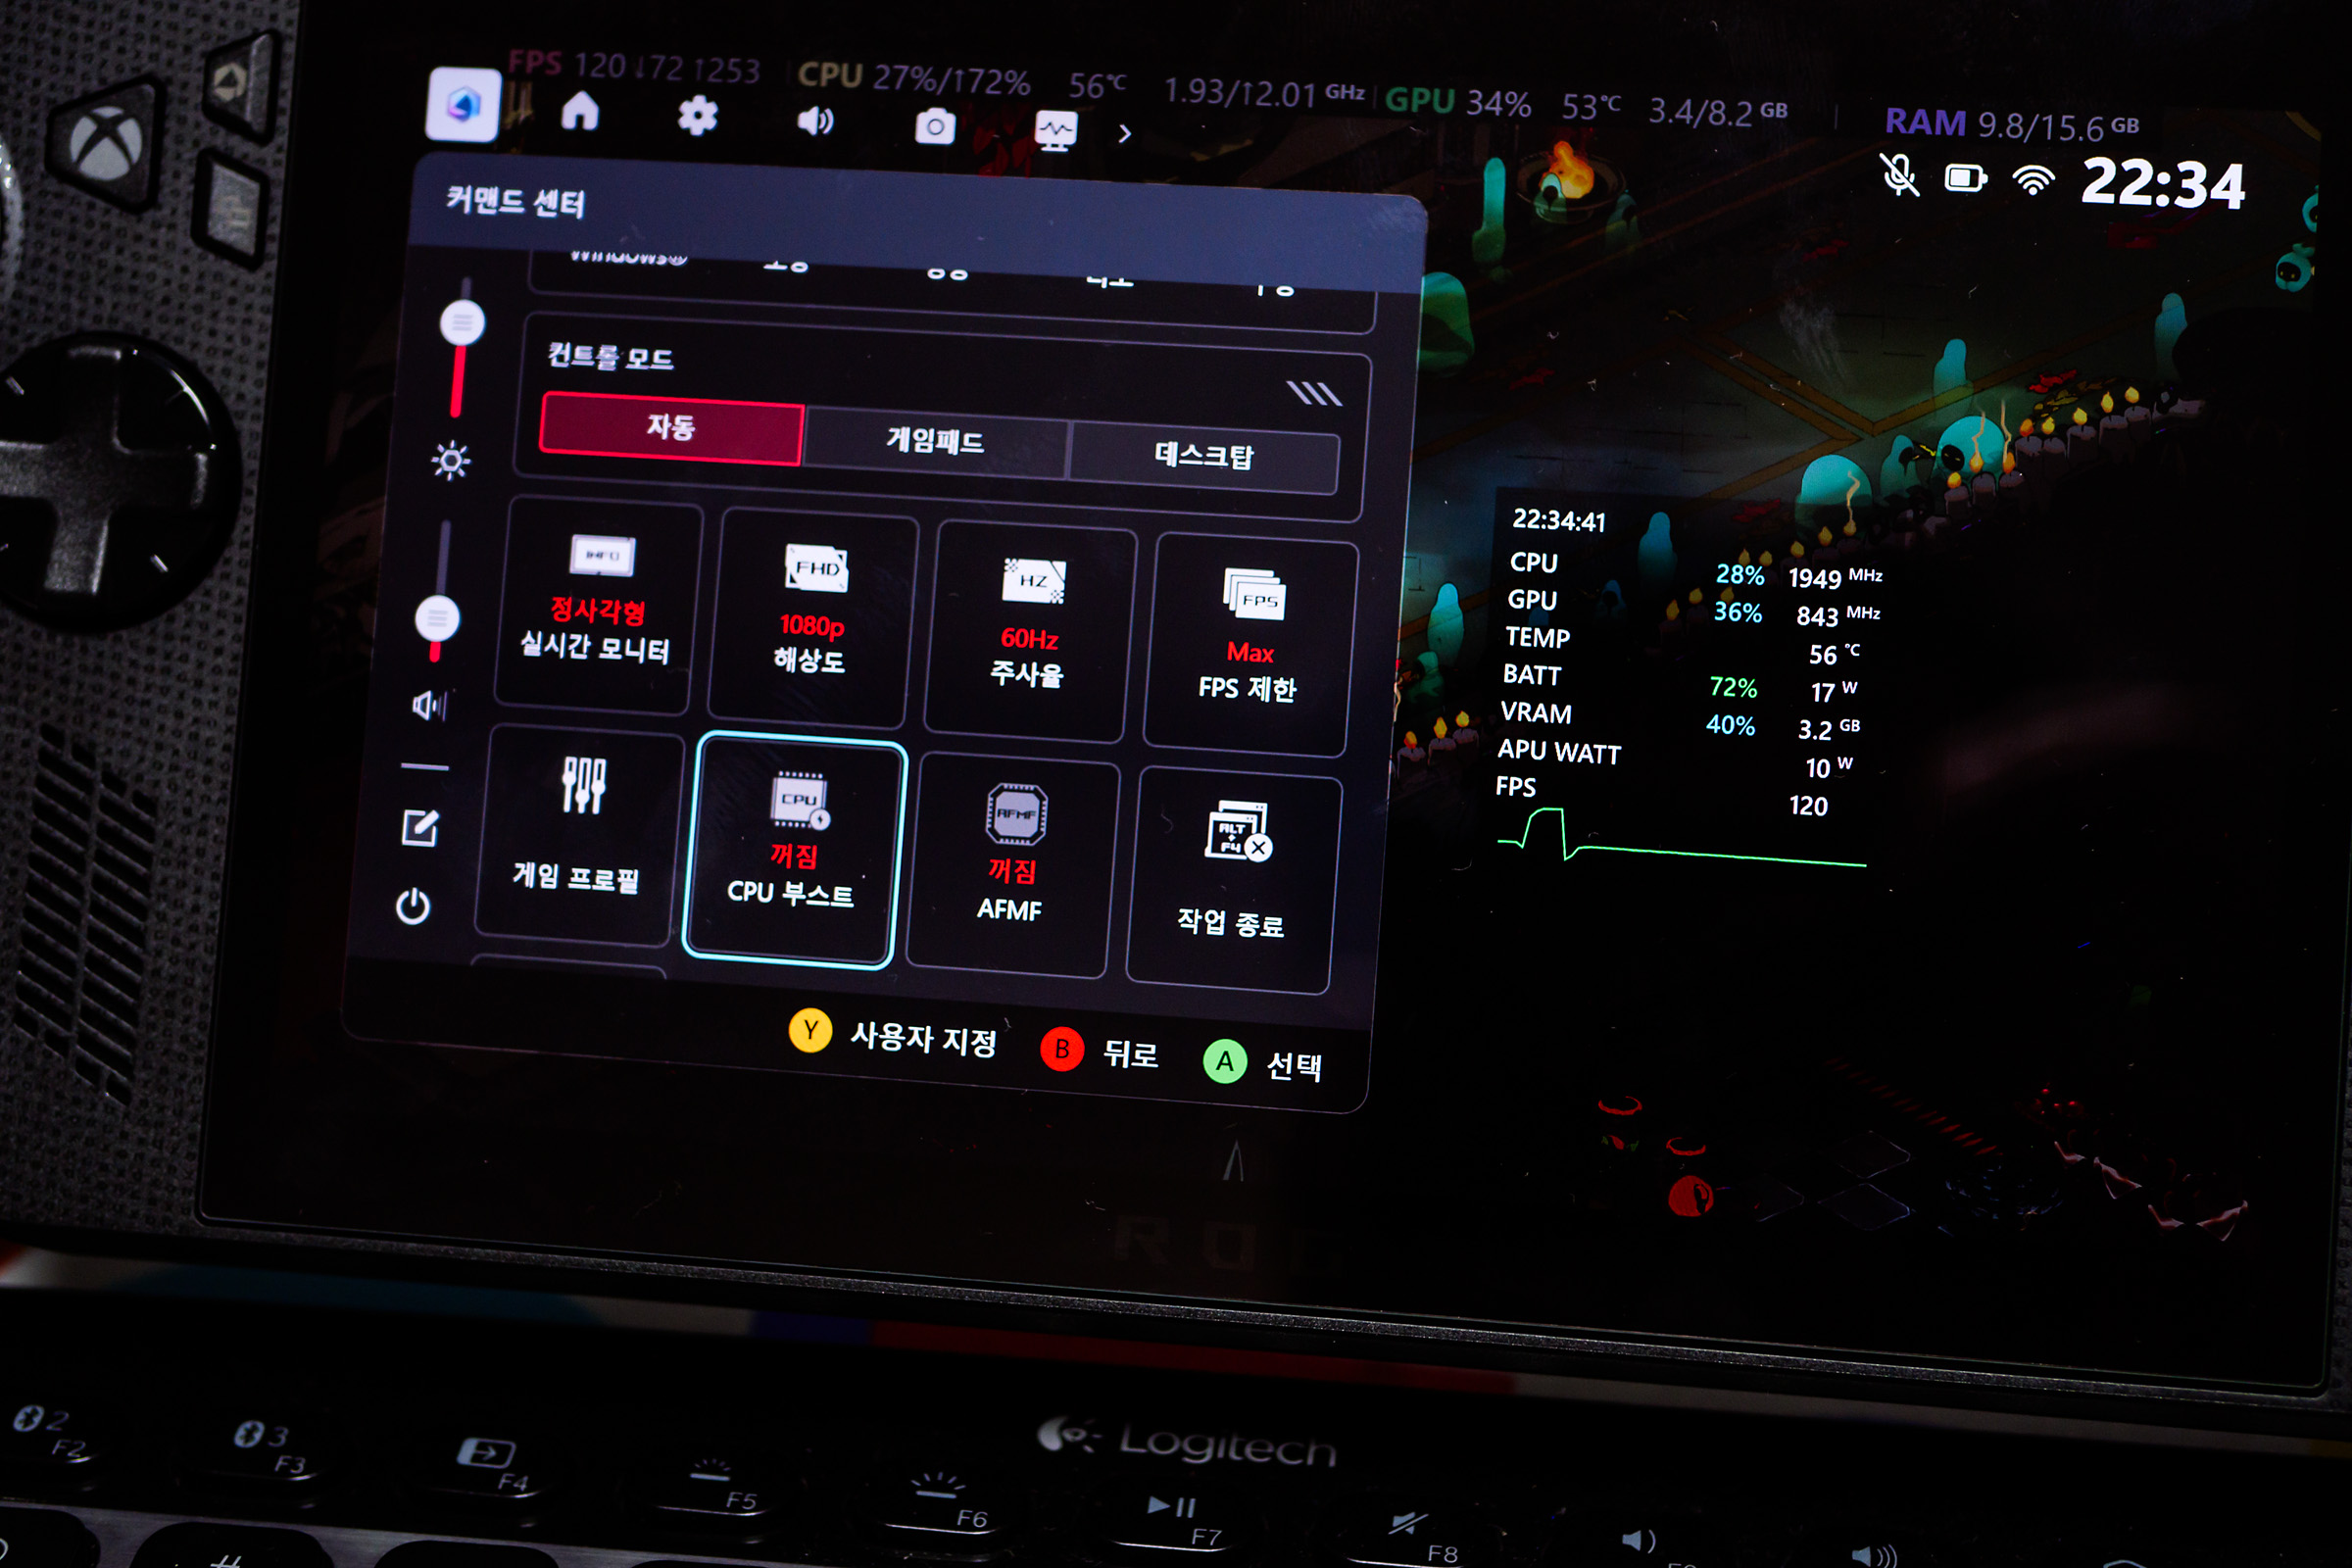Image resolution: width=2352 pixels, height=1568 pixels.
Task: Click the camera screenshot icon
Action: pyautogui.click(x=934, y=127)
